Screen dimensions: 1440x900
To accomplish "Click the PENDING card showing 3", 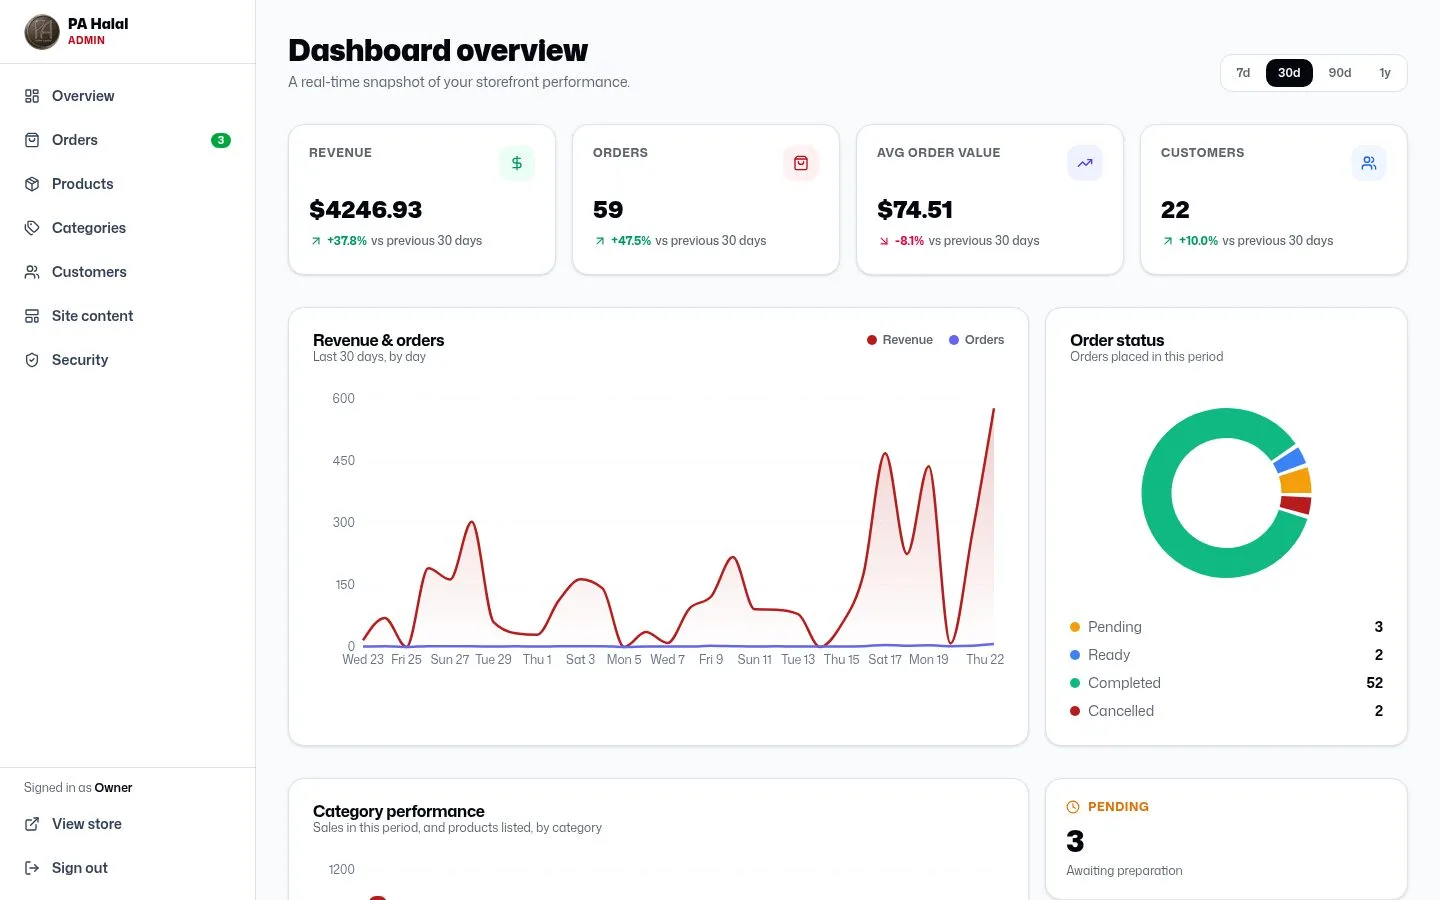I will pyautogui.click(x=1226, y=839).
